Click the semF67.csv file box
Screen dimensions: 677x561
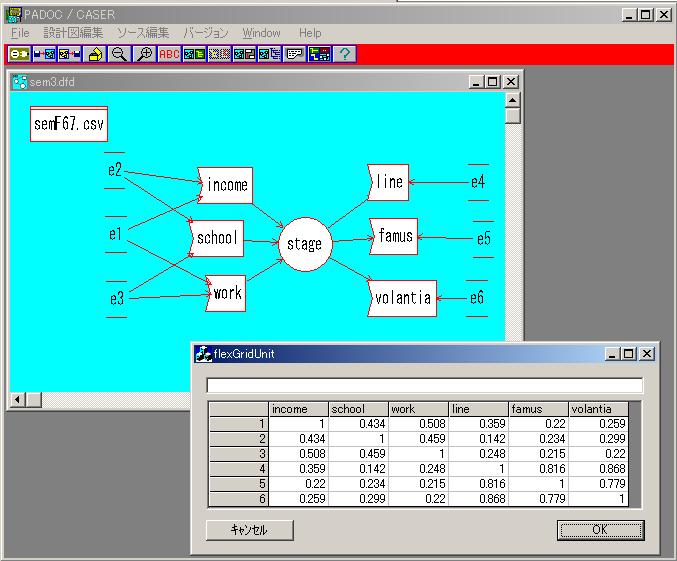coord(68,126)
